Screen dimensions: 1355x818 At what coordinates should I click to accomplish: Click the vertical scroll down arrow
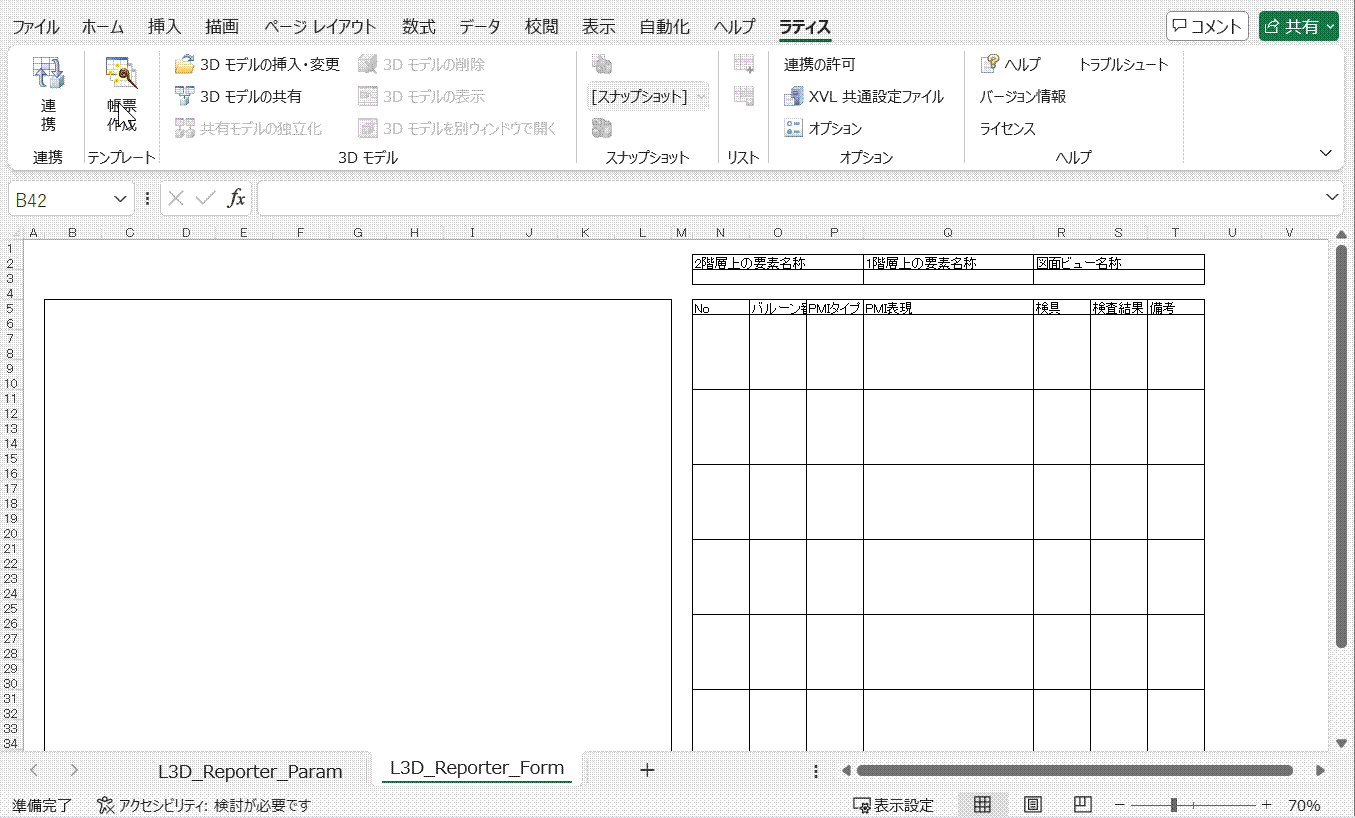click(x=1341, y=743)
